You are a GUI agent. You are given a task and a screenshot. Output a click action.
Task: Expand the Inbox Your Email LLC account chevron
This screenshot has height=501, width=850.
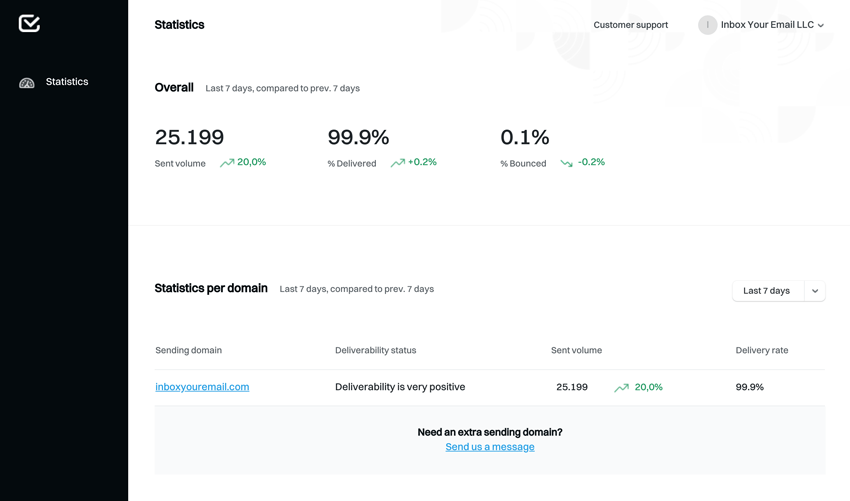(x=821, y=26)
